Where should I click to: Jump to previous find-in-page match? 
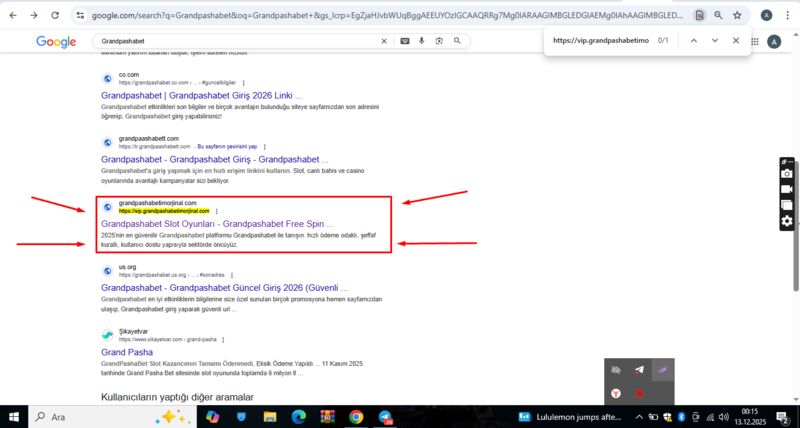click(693, 40)
